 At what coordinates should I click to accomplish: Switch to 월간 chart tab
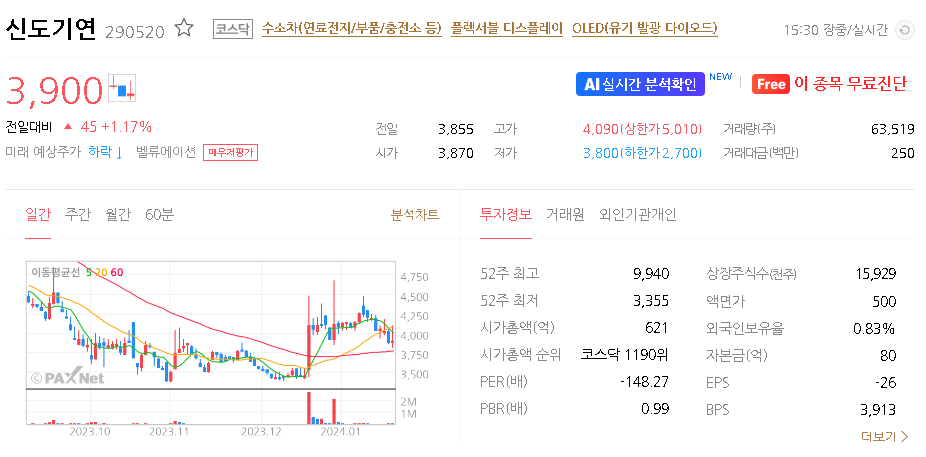pyautogui.click(x=118, y=214)
